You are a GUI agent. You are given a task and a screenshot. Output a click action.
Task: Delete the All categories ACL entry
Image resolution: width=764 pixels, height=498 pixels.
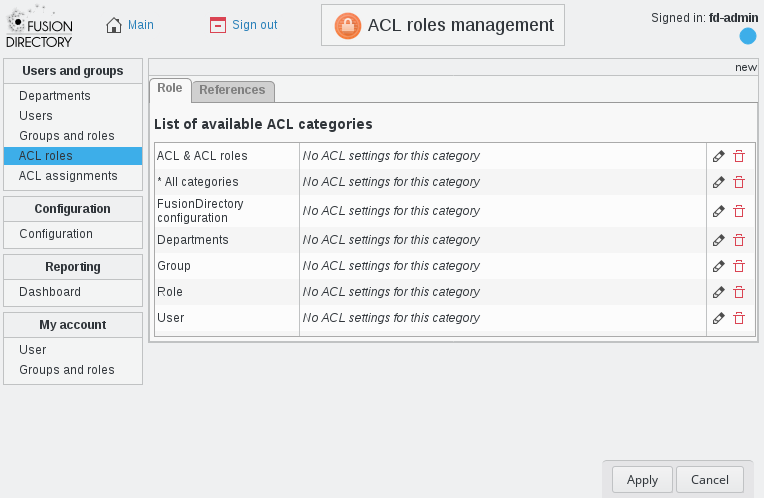point(739,182)
